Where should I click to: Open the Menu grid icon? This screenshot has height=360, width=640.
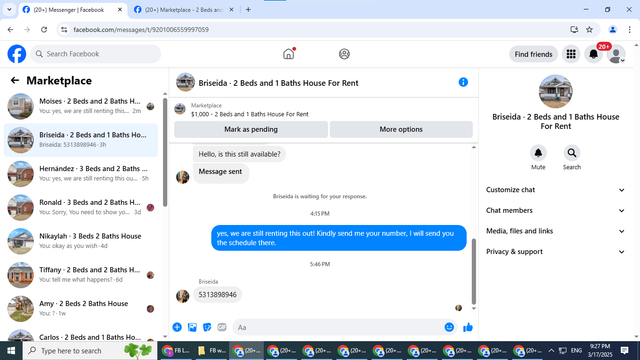[571, 54]
